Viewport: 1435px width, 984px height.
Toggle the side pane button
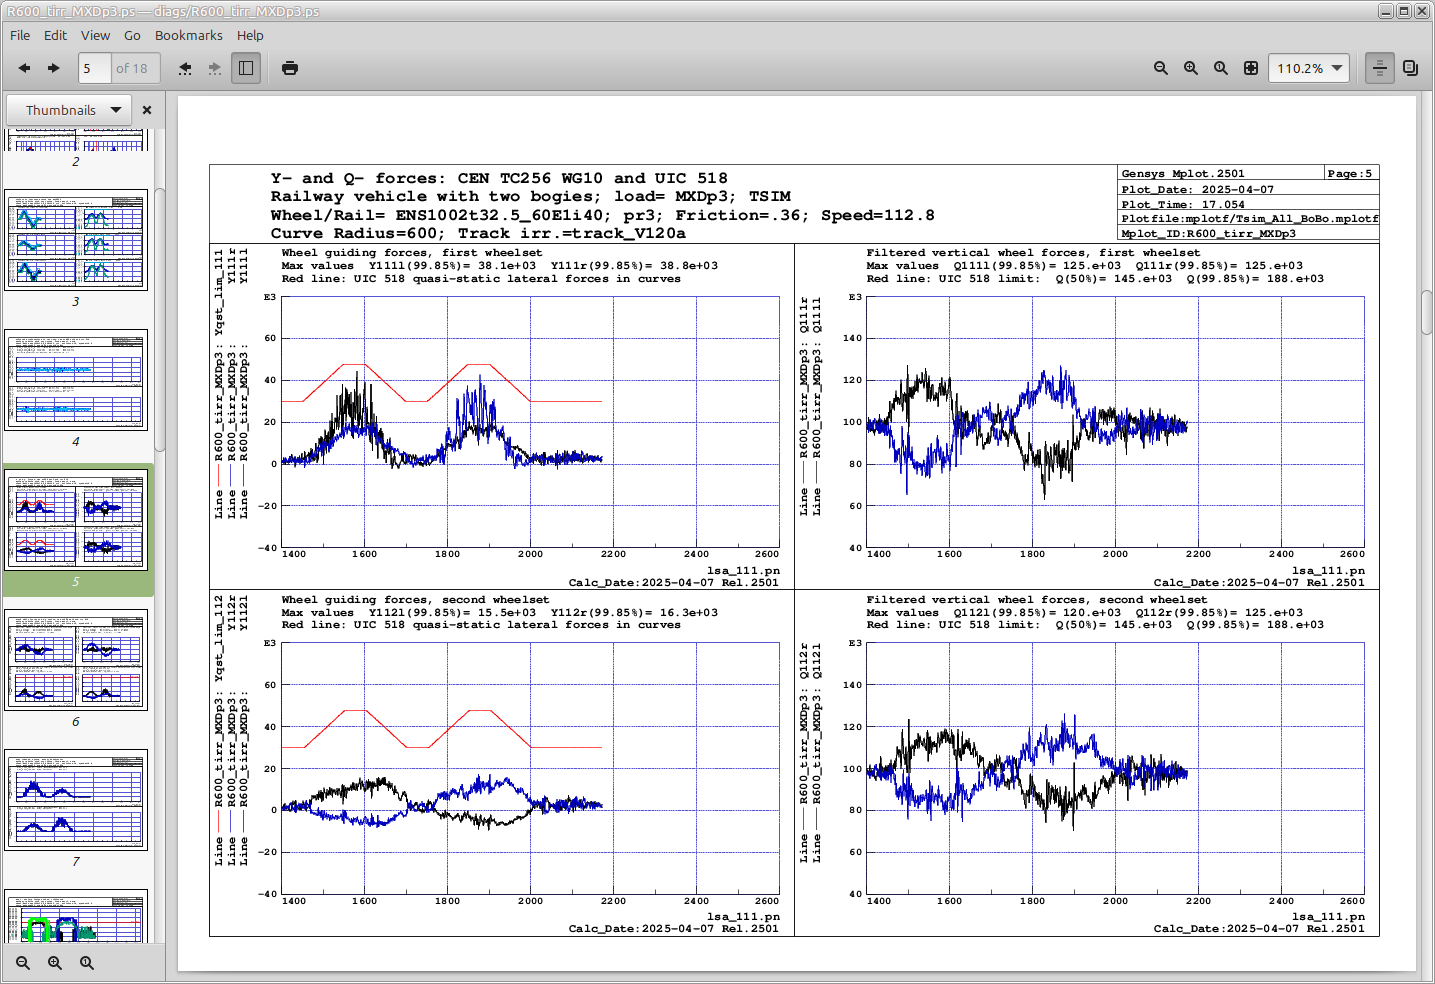pos(246,68)
